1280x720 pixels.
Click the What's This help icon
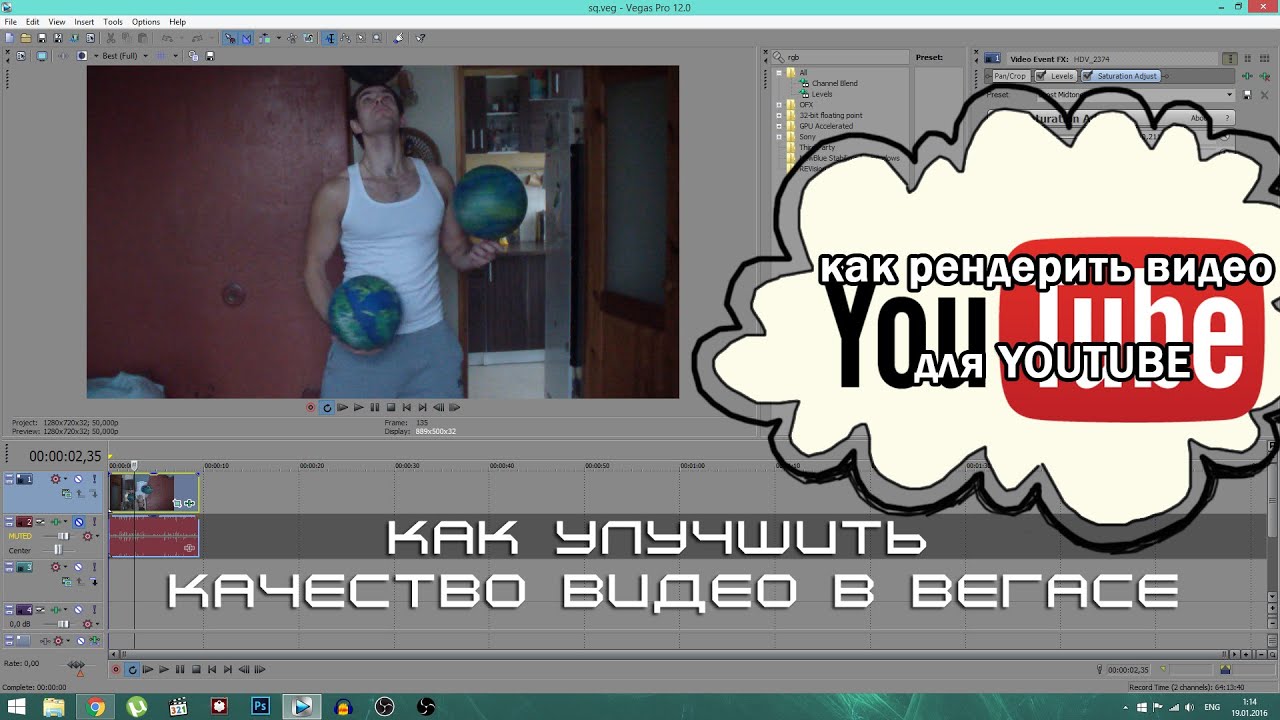[x=420, y=38]
